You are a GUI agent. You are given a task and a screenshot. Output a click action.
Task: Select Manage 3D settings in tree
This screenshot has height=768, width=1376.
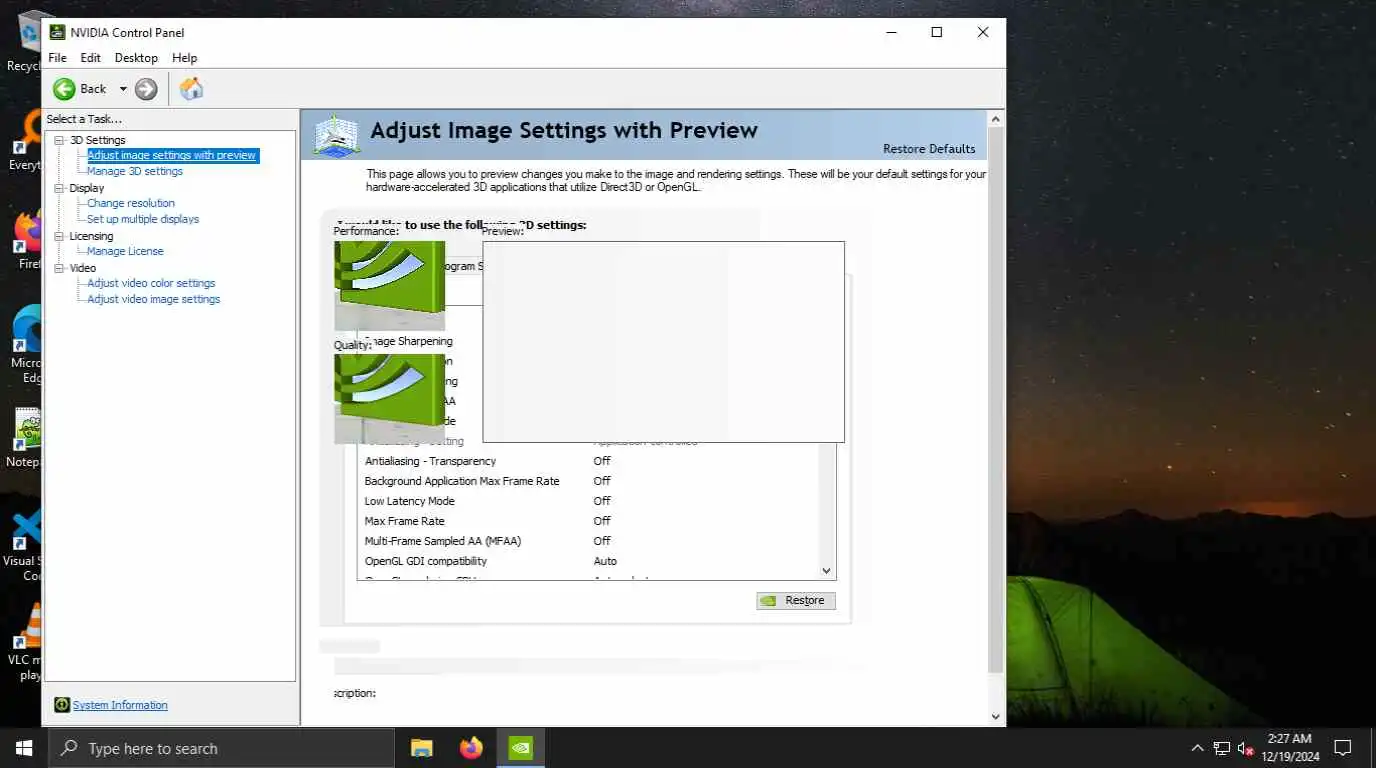(x=135, y=171)
